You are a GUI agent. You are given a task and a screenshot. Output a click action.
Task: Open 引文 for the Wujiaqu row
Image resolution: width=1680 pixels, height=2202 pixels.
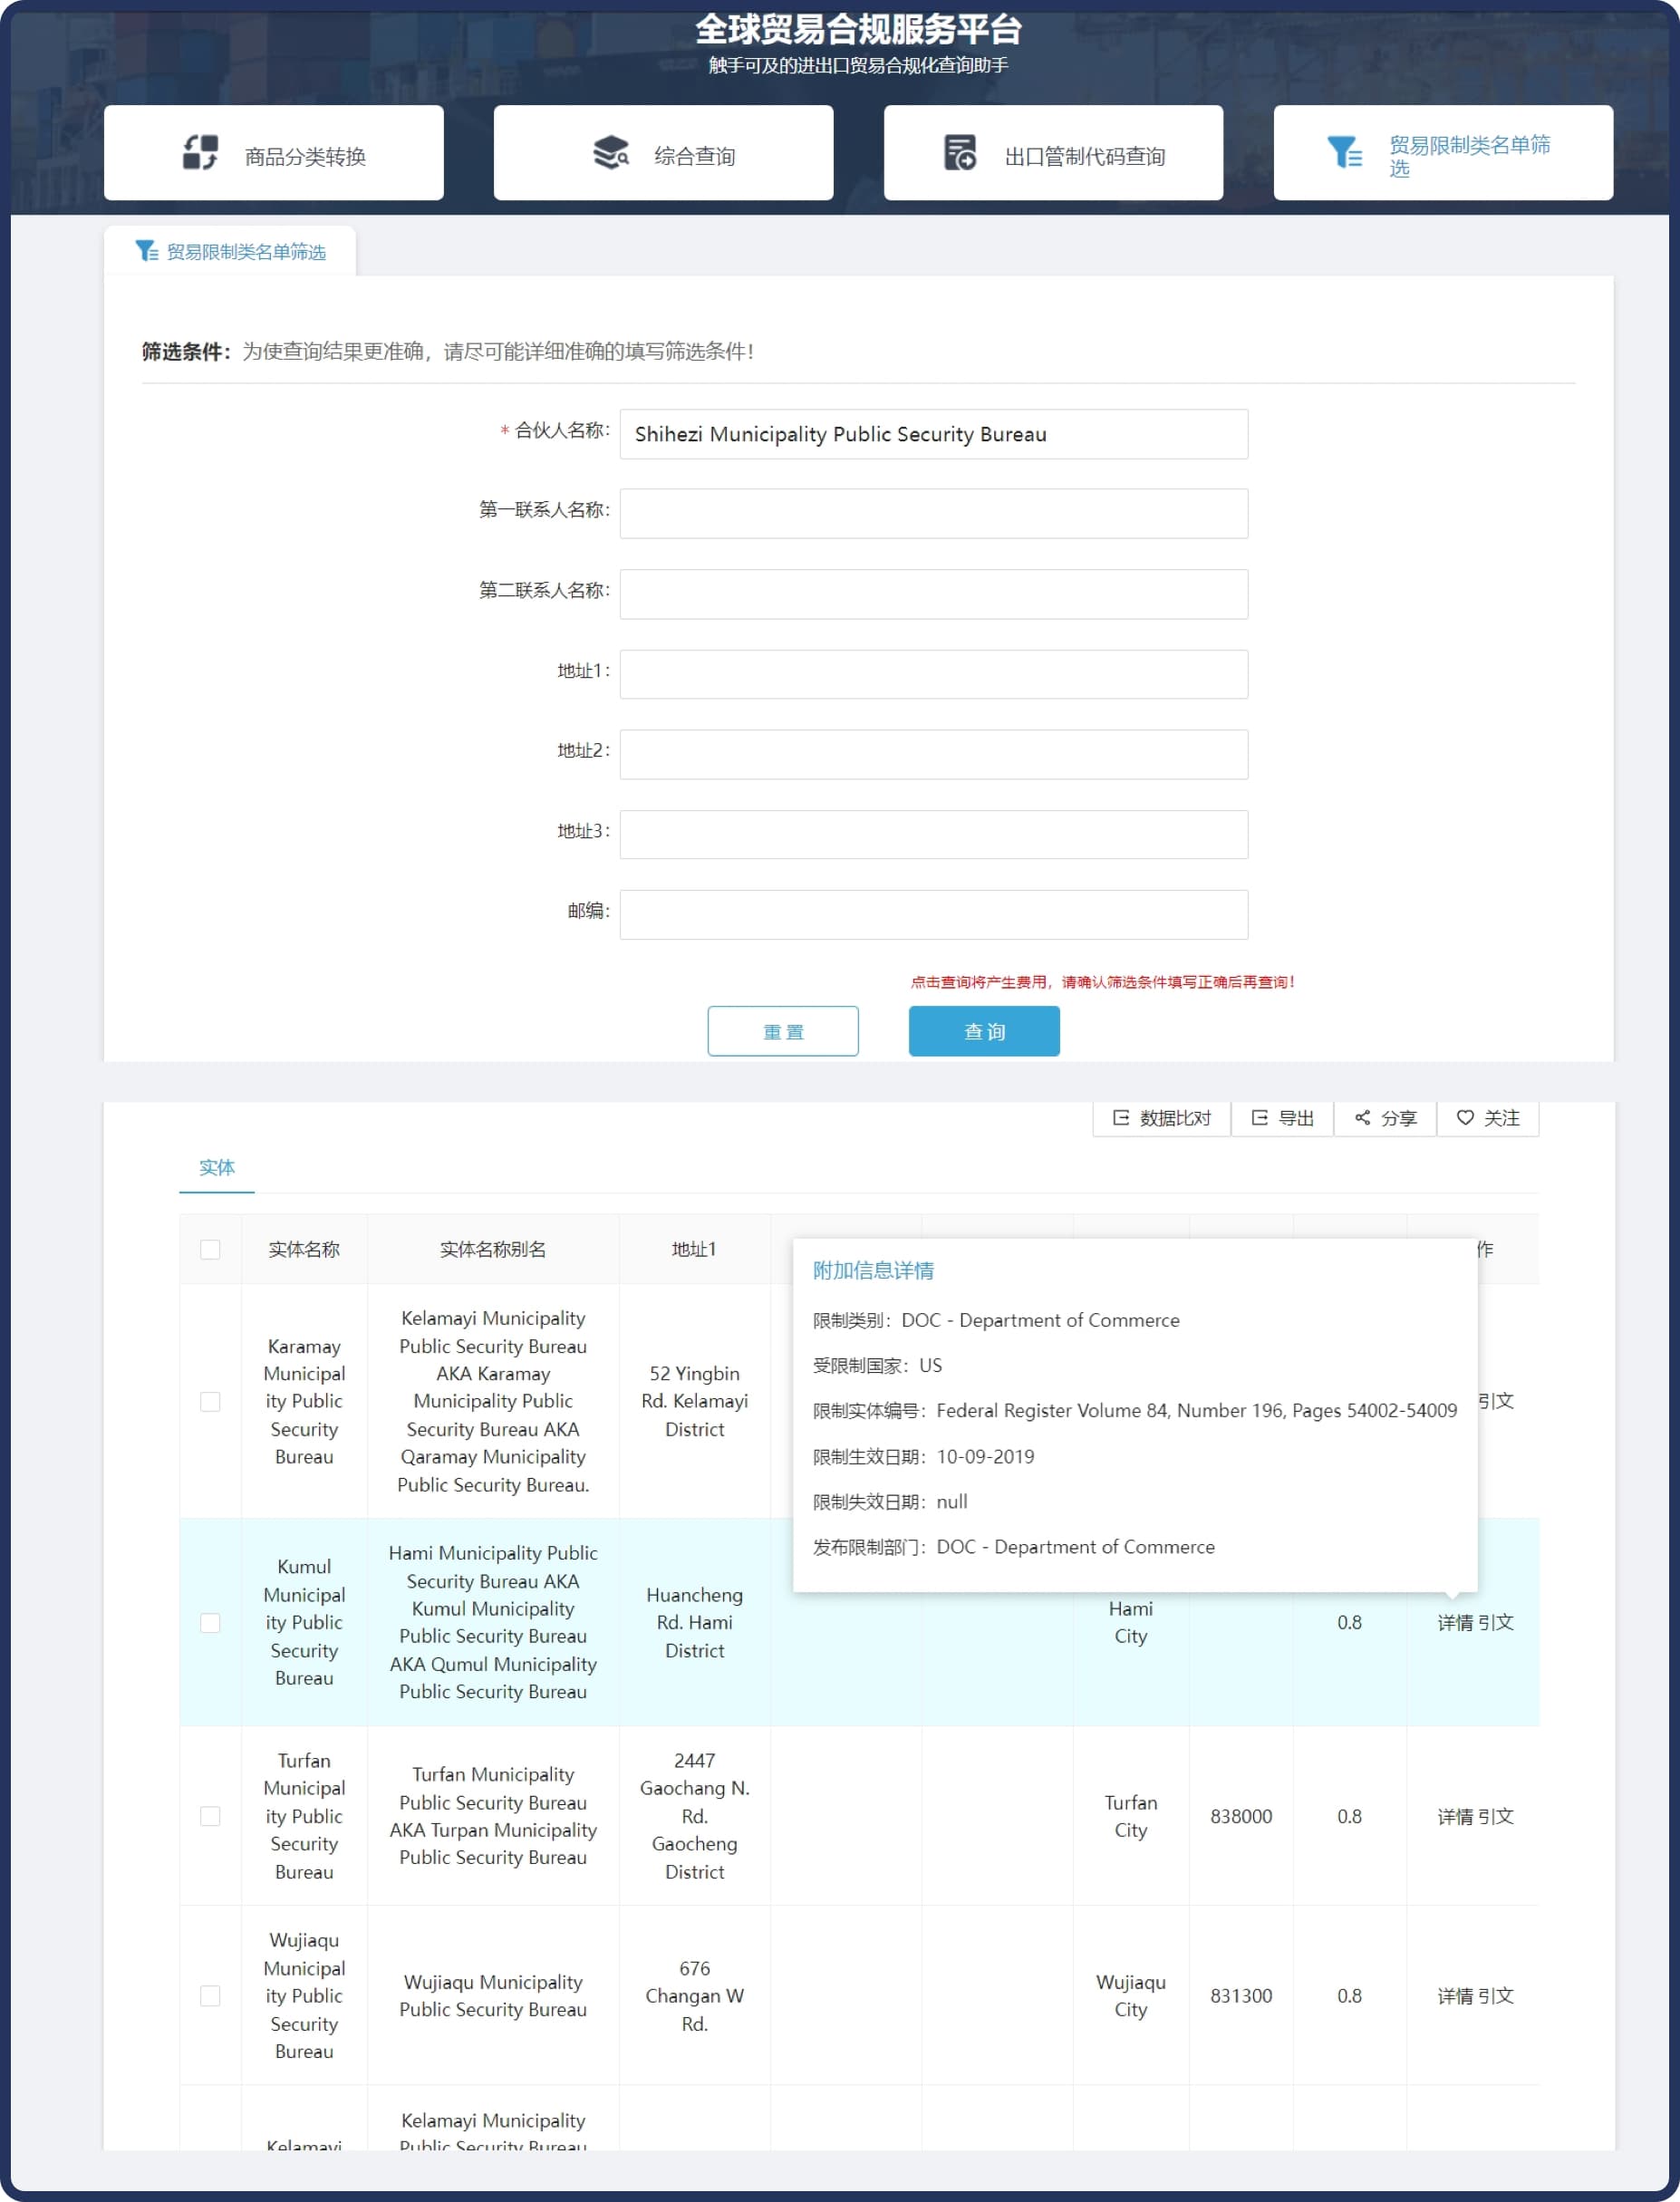pyautogui.click(x=1495, y=1995)
